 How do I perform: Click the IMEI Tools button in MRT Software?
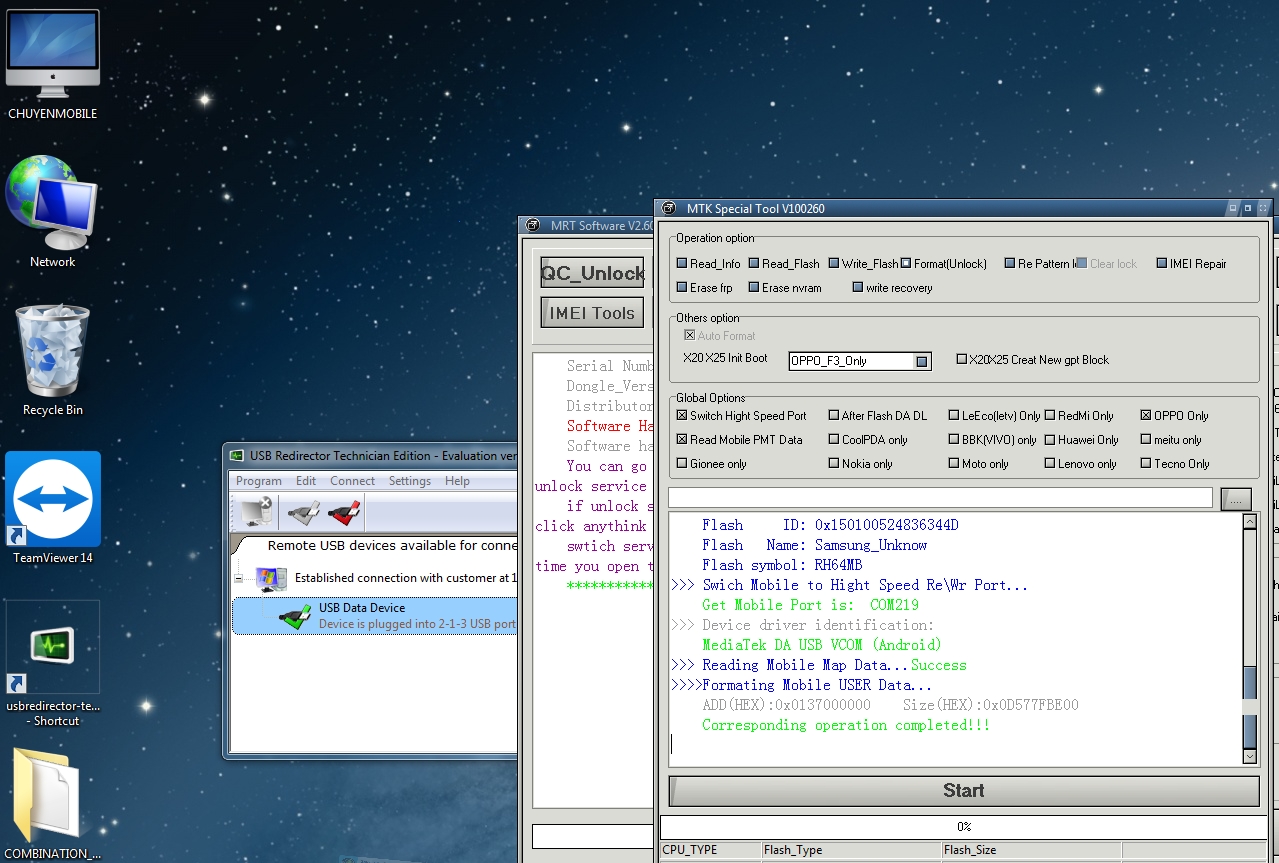click(592, 313)
